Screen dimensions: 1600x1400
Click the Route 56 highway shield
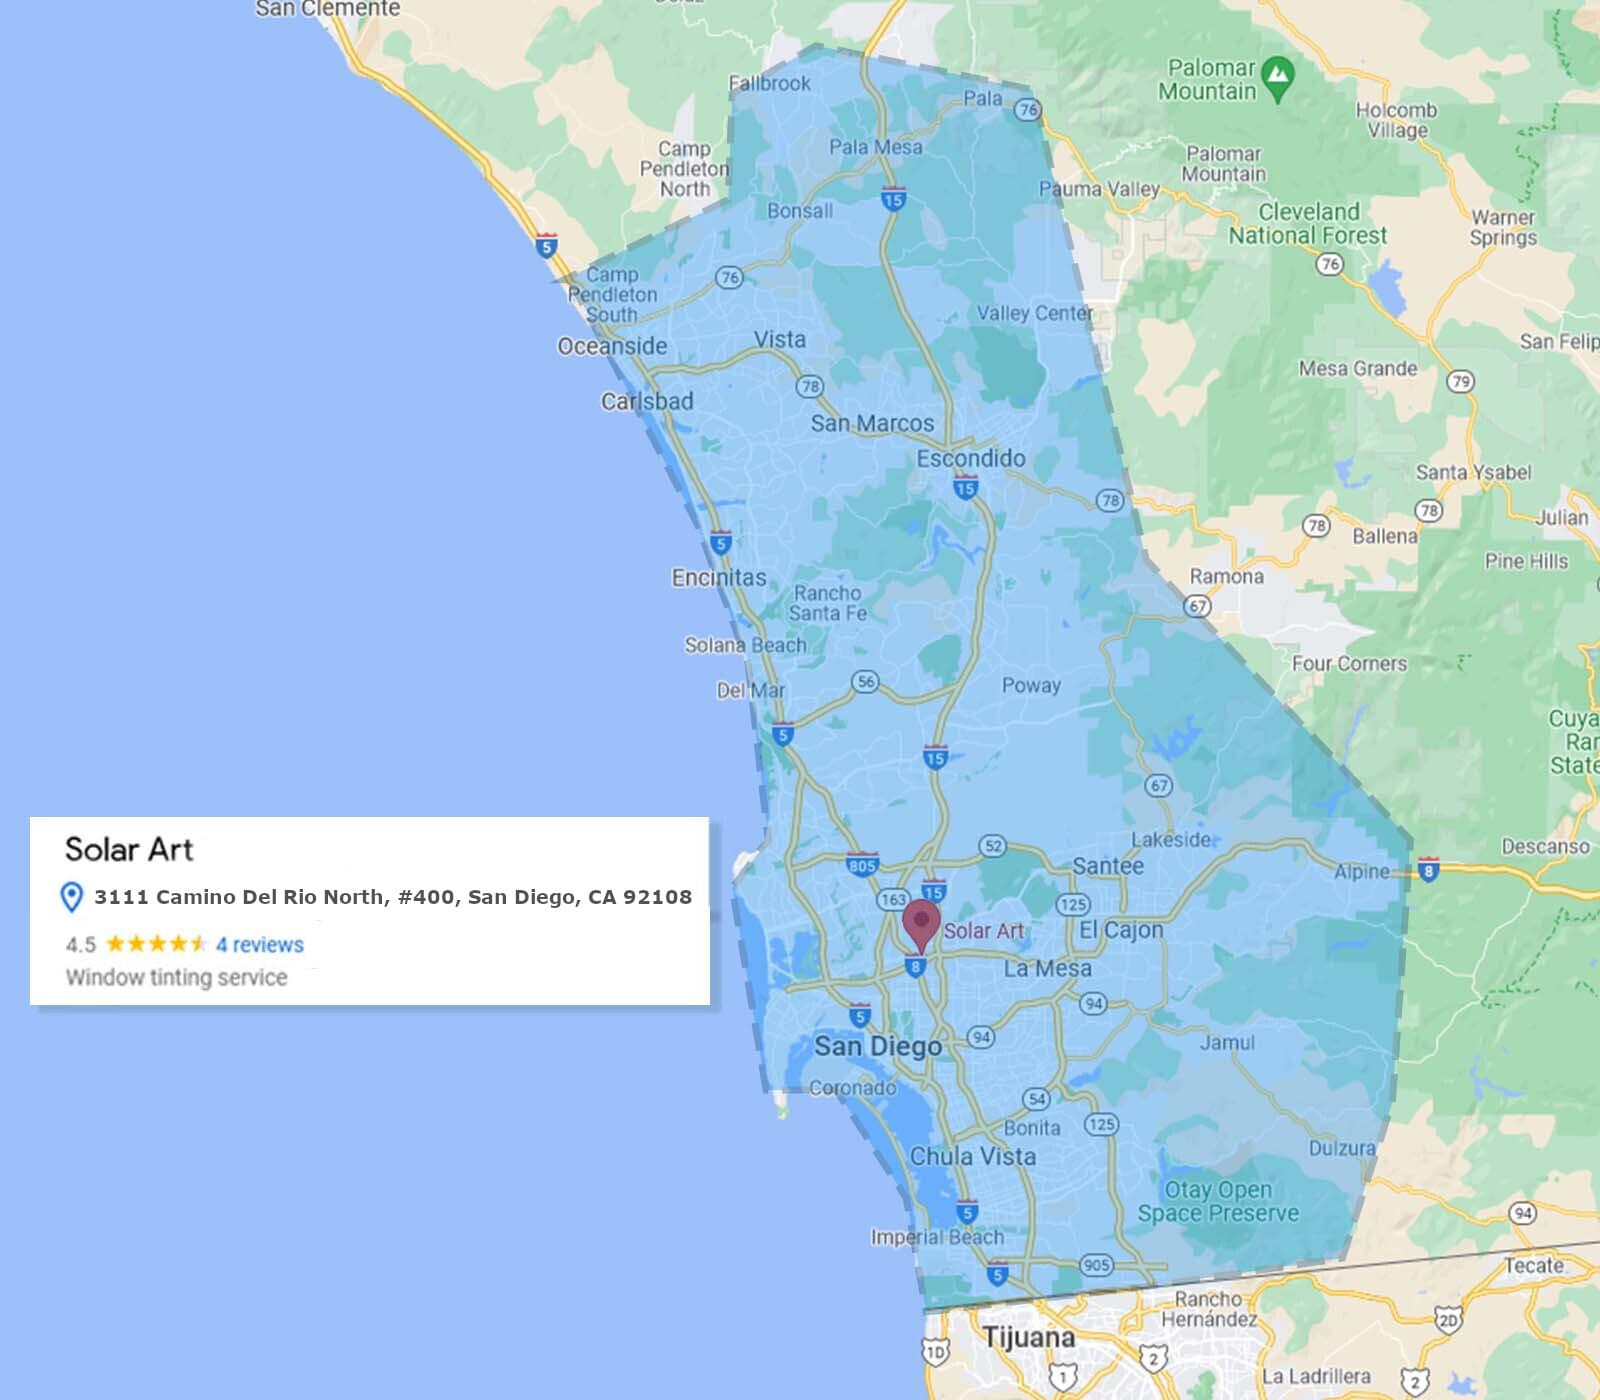tap(865, 682)
